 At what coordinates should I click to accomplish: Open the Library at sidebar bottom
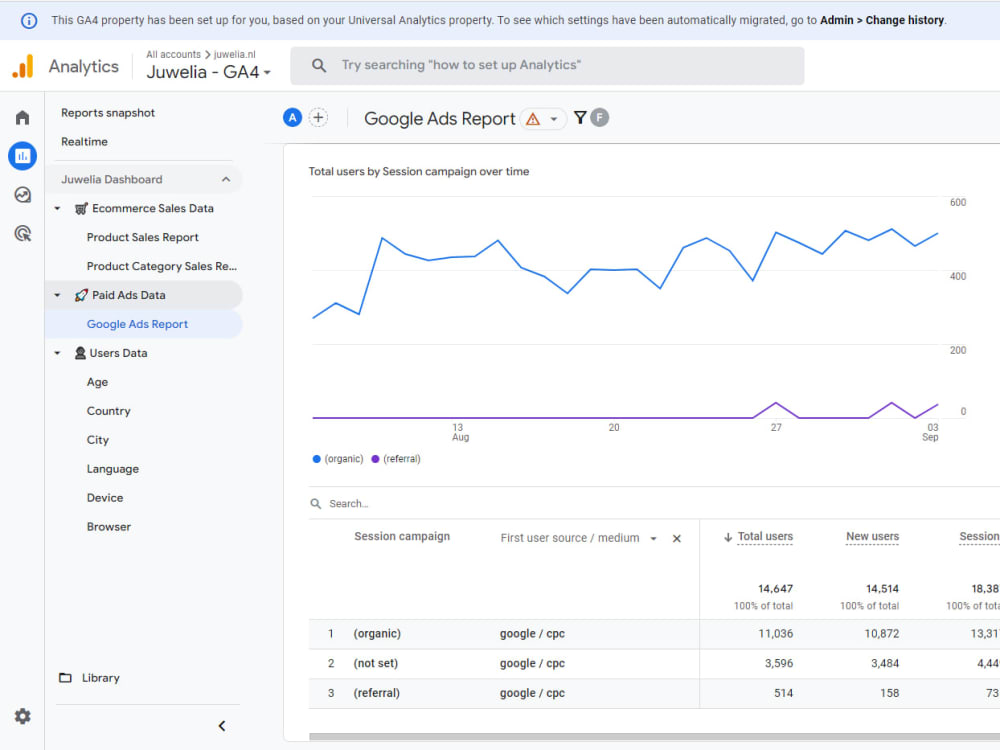[101, 678]
